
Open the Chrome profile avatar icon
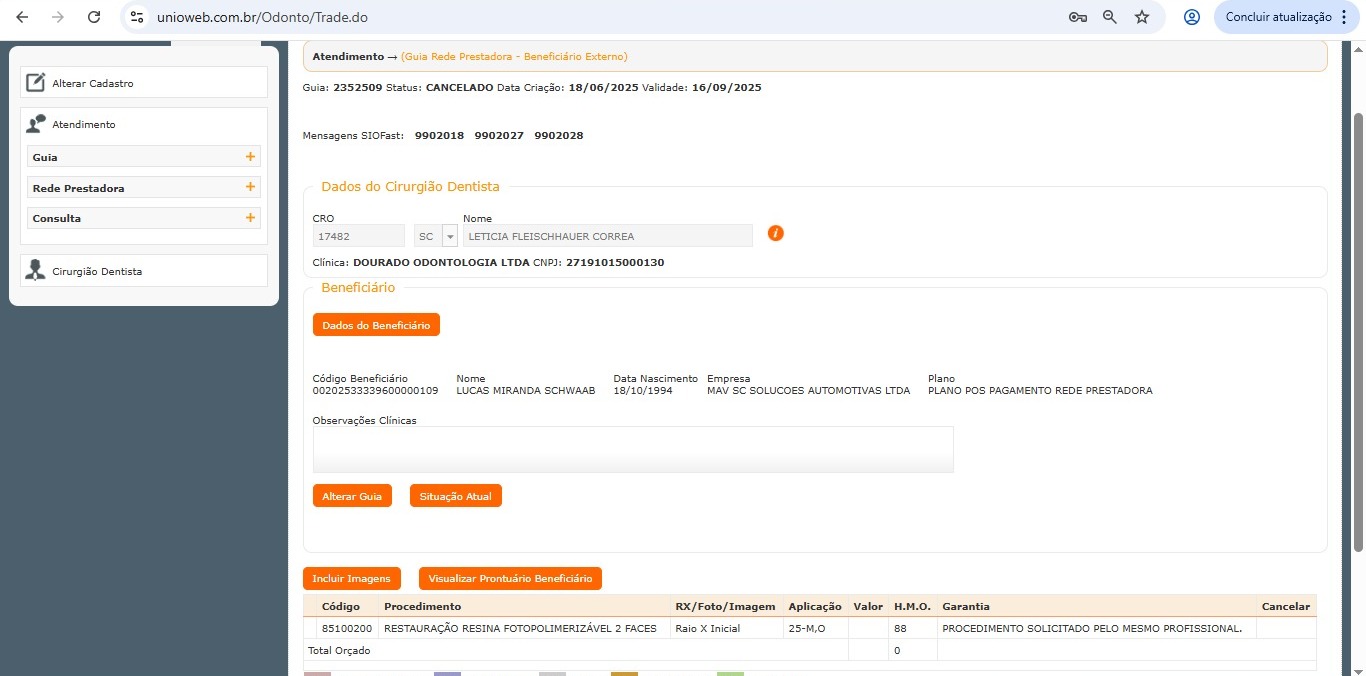(x=1191, y=17)
